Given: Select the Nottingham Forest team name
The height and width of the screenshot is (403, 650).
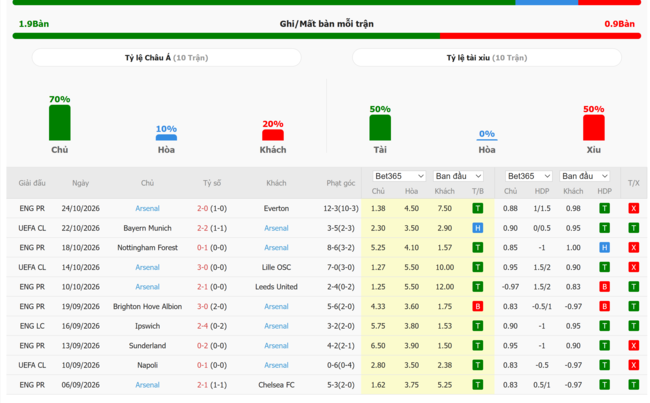Looking at the screenshot, I should (x=147, y=248).
